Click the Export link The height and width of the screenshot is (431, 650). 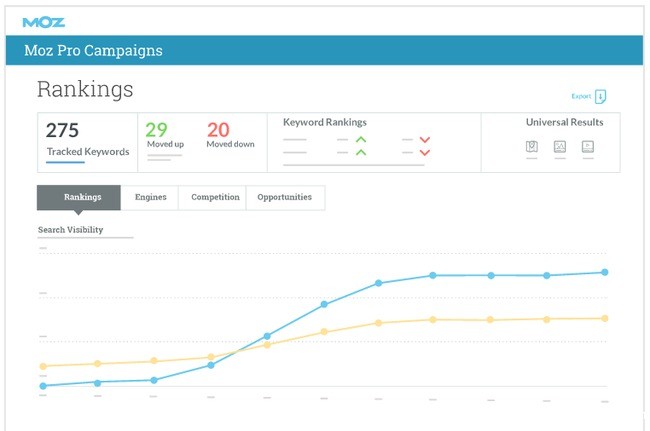581,97
